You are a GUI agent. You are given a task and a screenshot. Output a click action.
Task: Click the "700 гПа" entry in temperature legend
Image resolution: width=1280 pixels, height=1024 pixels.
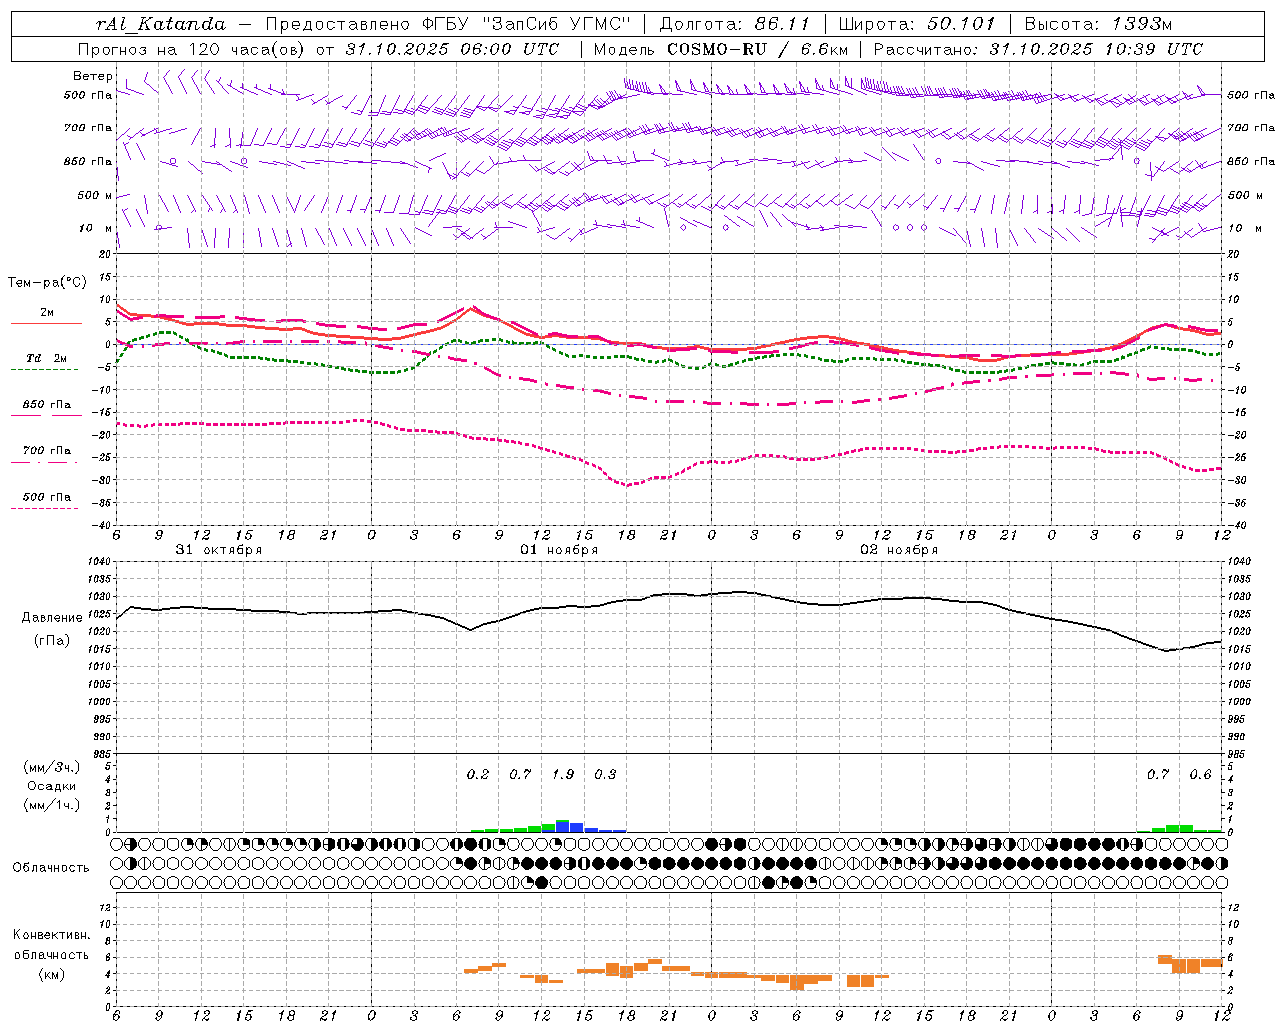47,450
